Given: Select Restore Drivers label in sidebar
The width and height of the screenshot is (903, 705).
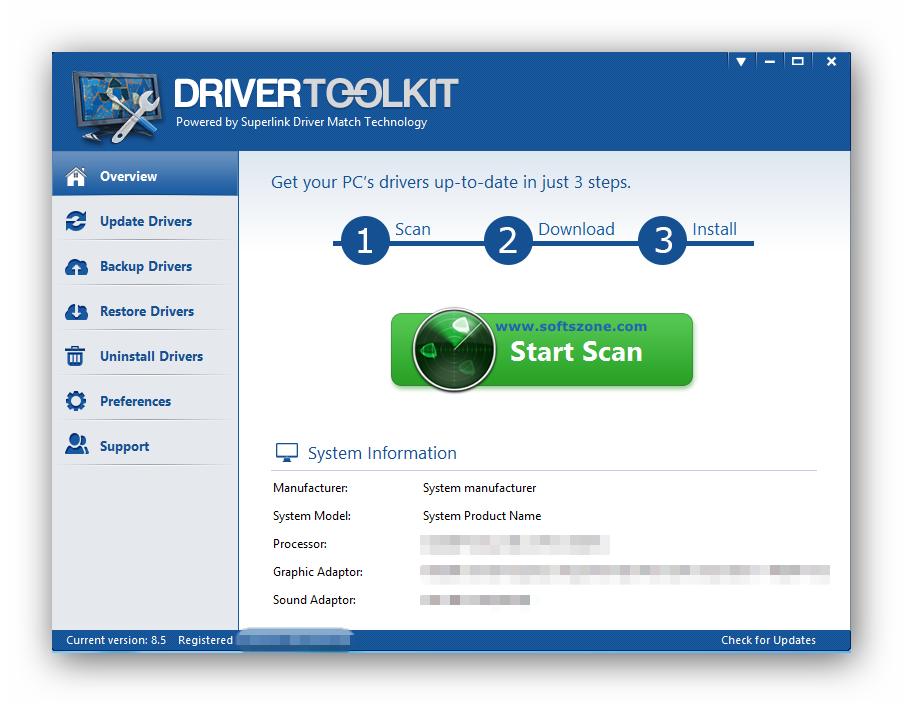Looking at the screenshot, I should tap(147, 311).
